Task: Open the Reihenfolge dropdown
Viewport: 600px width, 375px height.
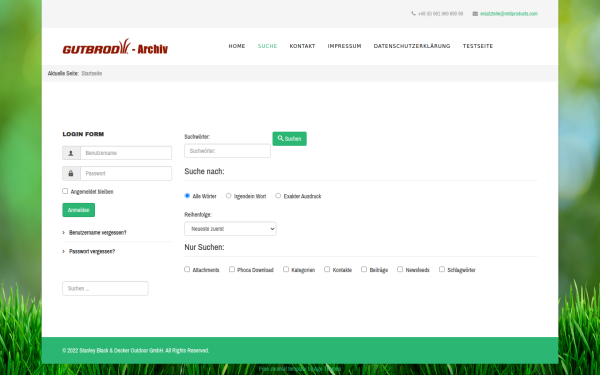Action: point(230,229)
